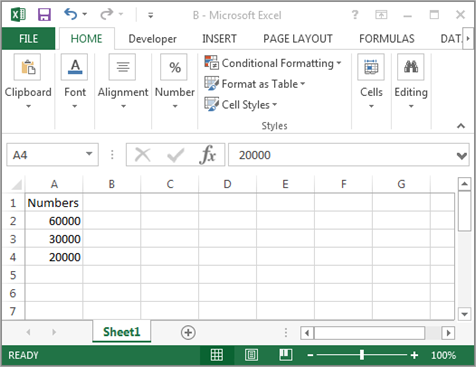The height and width of the screenshot is (367, 476).
Task: Open Customize Quick Access Toolbar menu
Action: 151,15
